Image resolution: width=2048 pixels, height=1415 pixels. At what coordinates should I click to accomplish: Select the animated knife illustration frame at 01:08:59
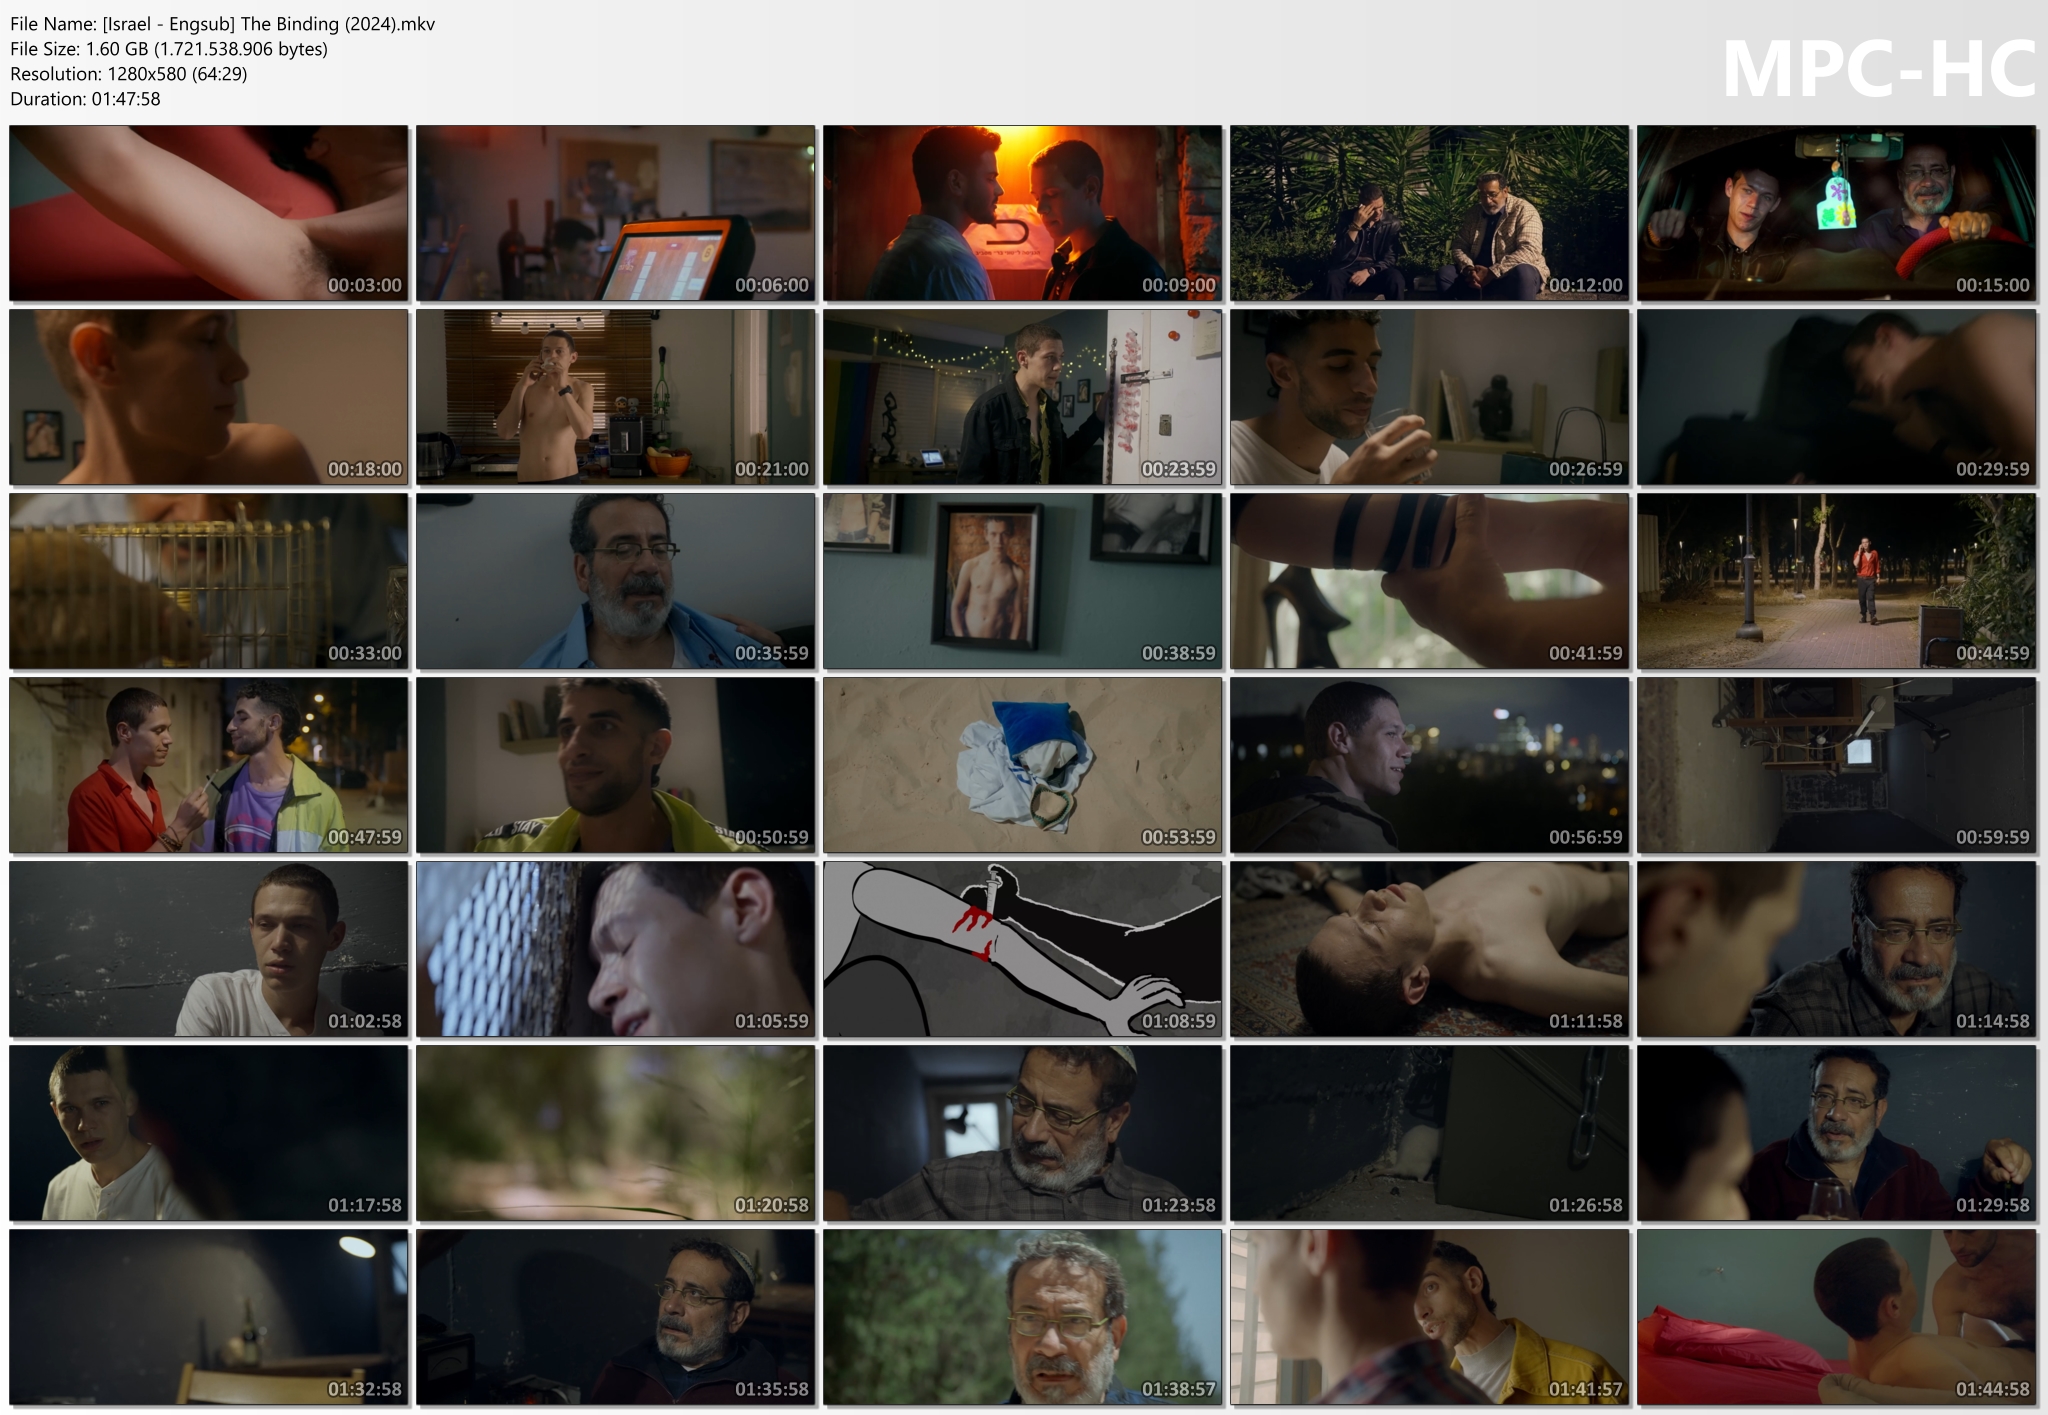point(1022,949)
